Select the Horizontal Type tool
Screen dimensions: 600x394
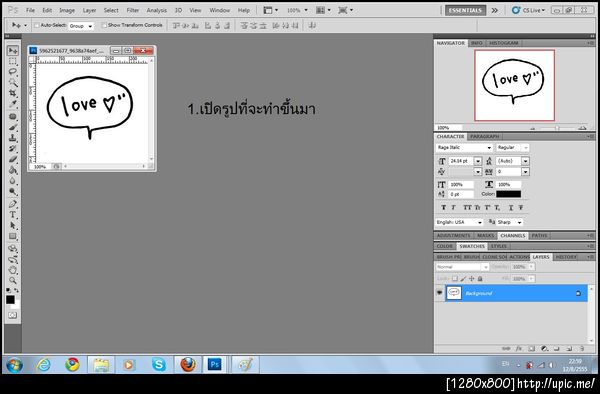(13, 215)
